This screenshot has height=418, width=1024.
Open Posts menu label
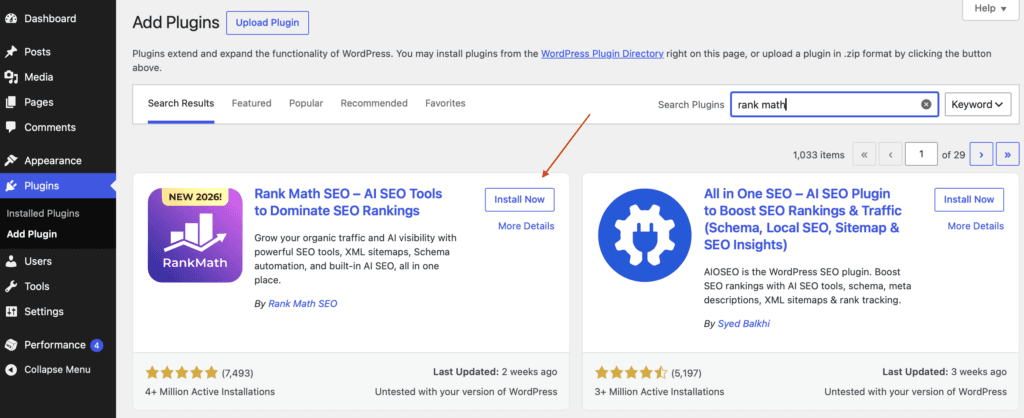pyautogui.click(x=37, y=52)
